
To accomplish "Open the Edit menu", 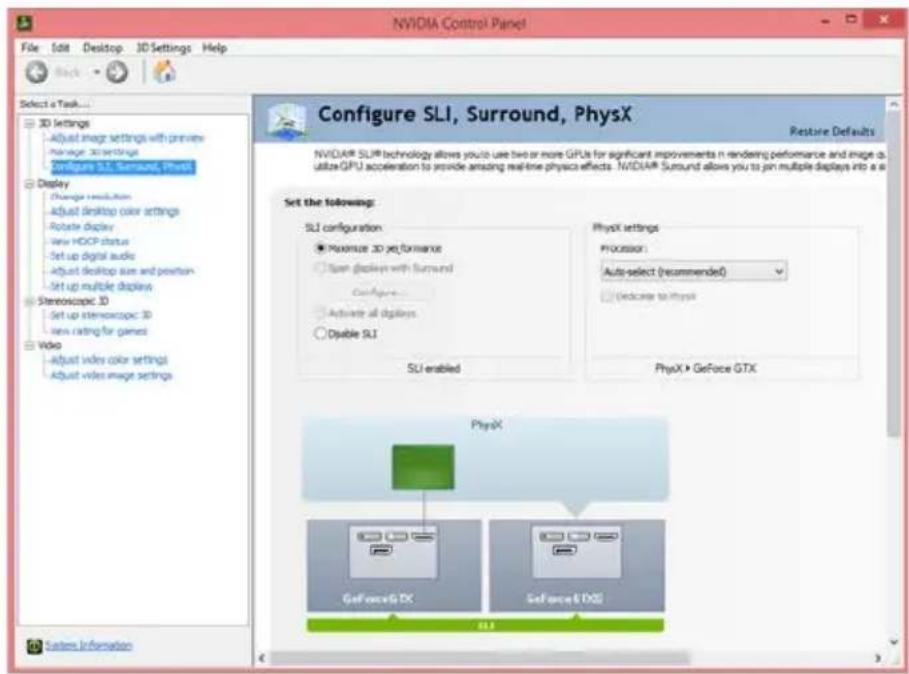I will (x=60, y=48).
